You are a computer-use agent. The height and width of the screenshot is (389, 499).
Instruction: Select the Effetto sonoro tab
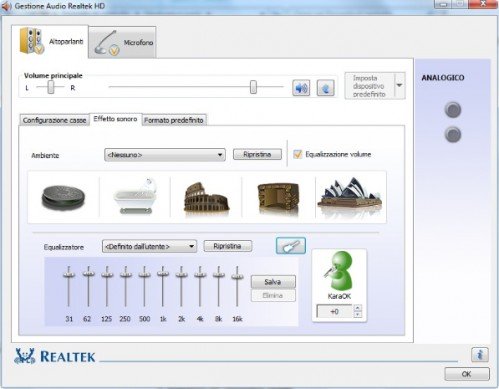[x=115, y=119]
